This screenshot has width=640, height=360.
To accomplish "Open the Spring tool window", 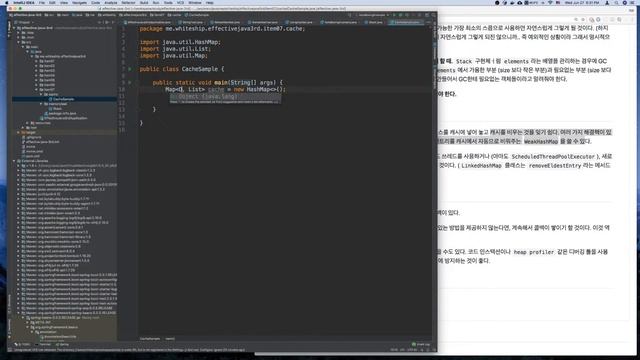I will coord(63,345).
